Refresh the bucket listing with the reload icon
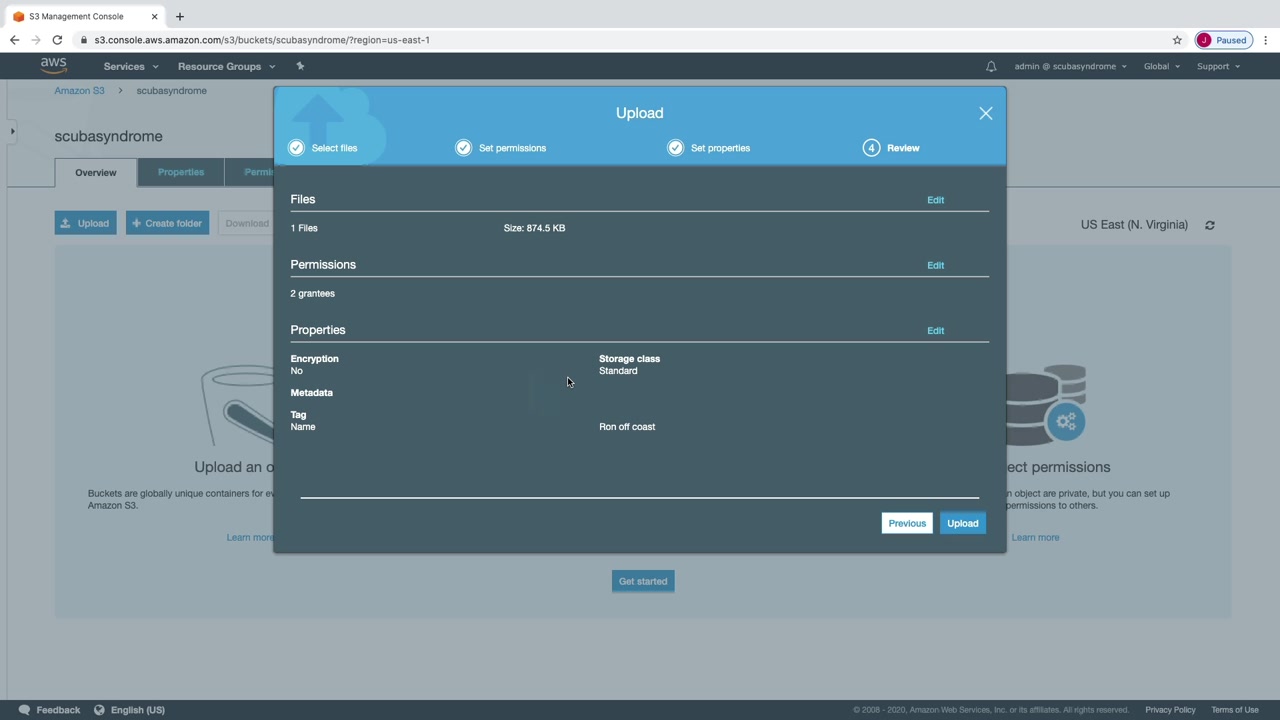Viewport: 1280px width, 720px height. coord(1210,225)
